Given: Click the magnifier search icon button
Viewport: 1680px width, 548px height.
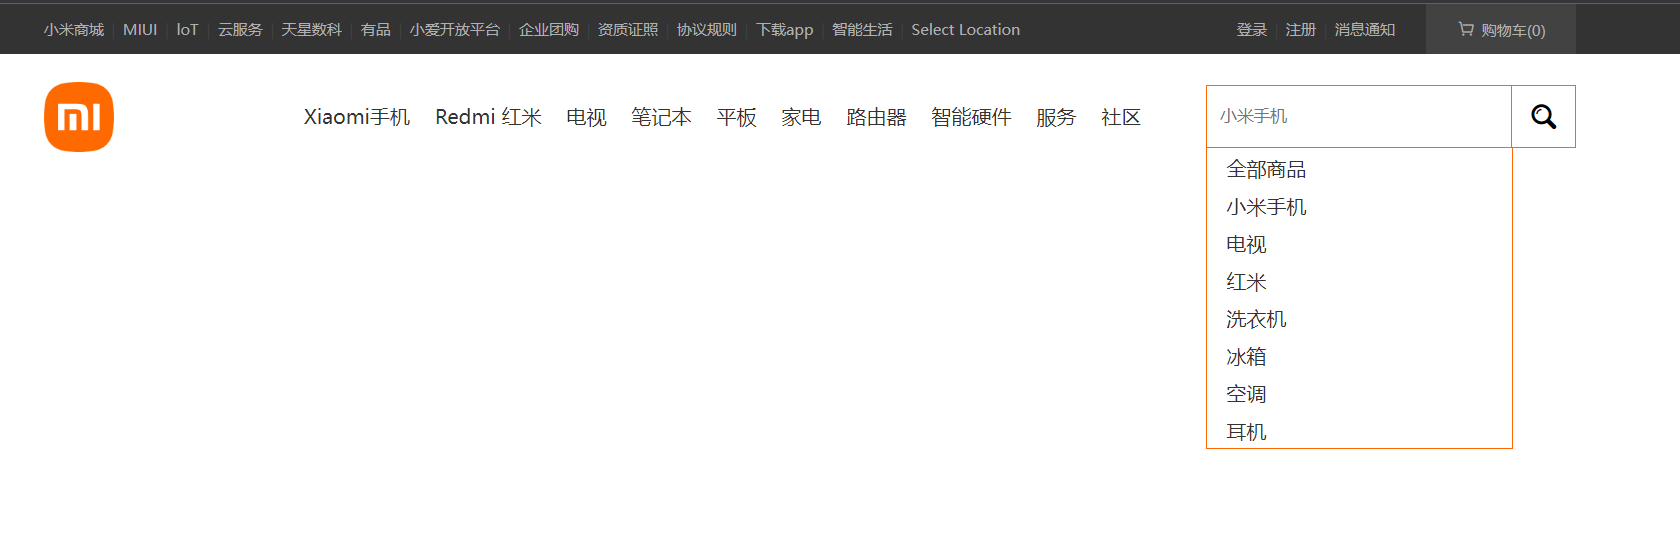Looking at the screenshot, I should [x=1543, y=117].
